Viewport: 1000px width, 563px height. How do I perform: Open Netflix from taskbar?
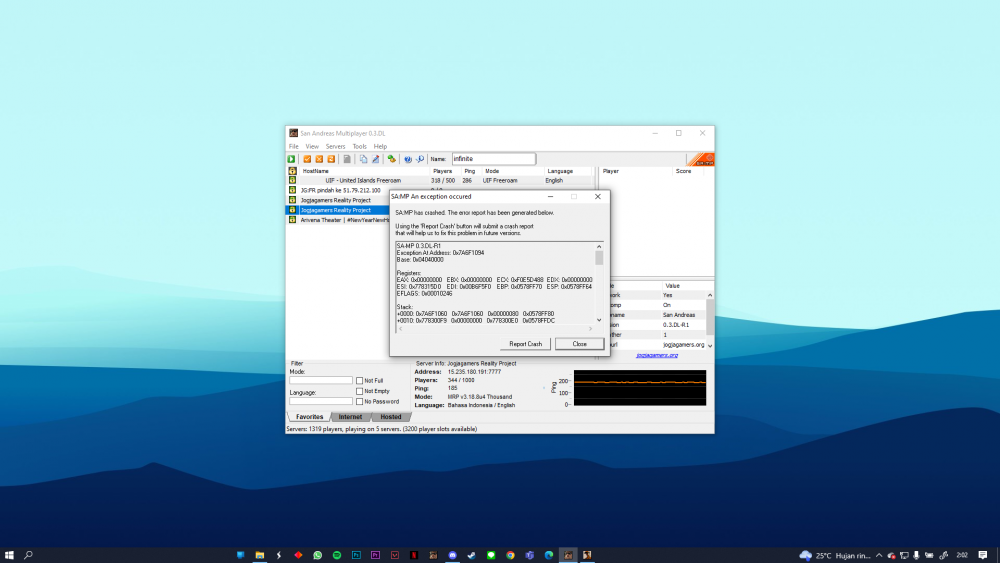point(414,555)
